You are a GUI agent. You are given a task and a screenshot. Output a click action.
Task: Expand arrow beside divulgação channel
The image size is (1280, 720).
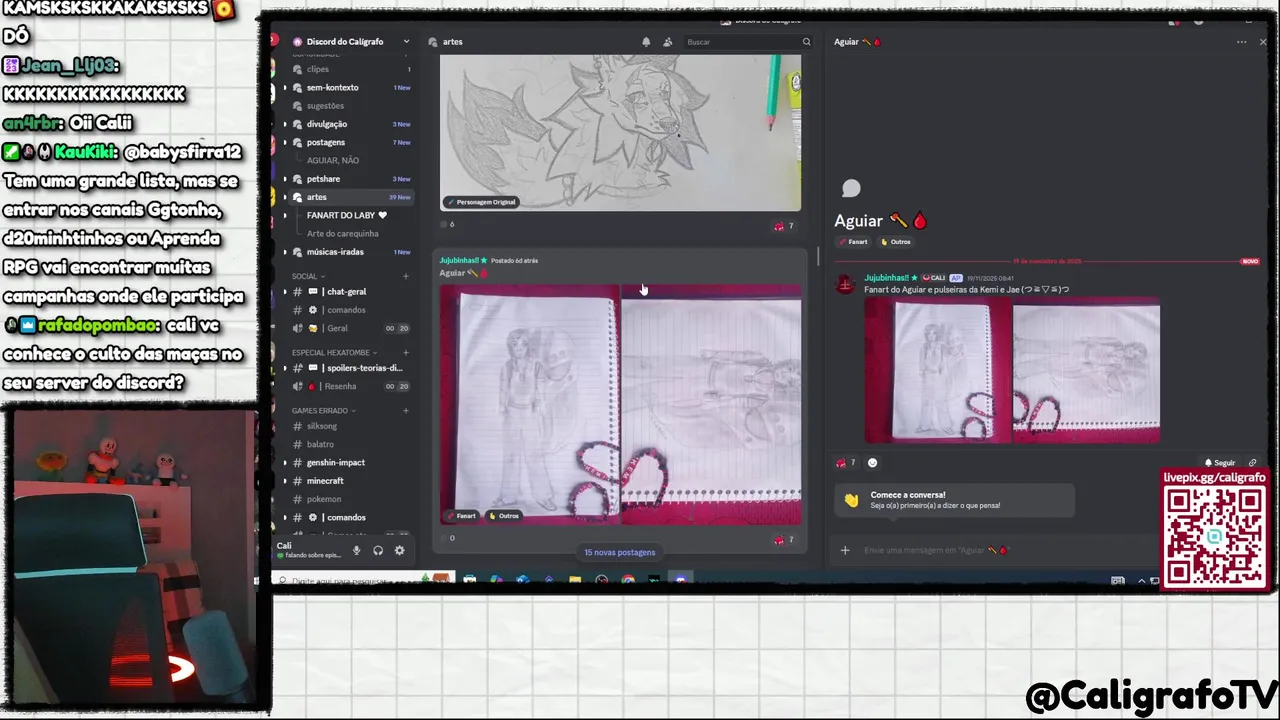[285, 124]
